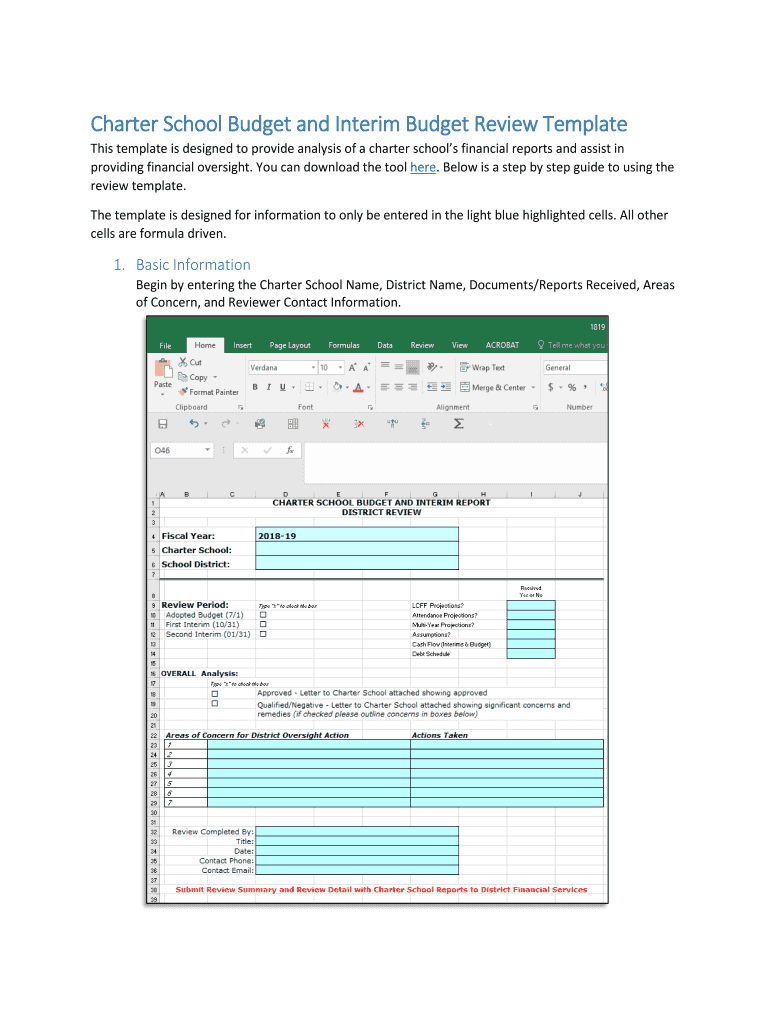Check the Adopted Budget (7/1) box
Image resolution: width=770 pixels, height=1024 pixels.
tap(263, 615)
